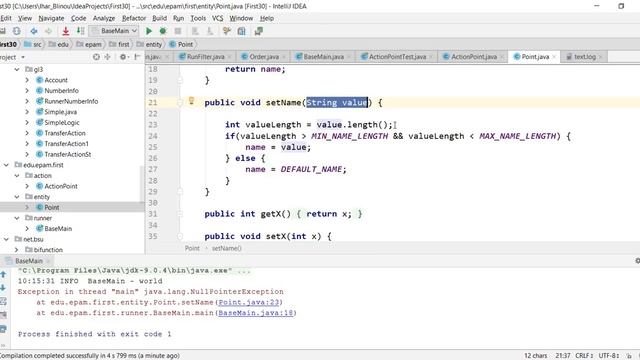Click MAX_NAME_LENGTH constant on line 24
Image resolution: width=640 pixels, height=360 pixels.
point(518,136)
